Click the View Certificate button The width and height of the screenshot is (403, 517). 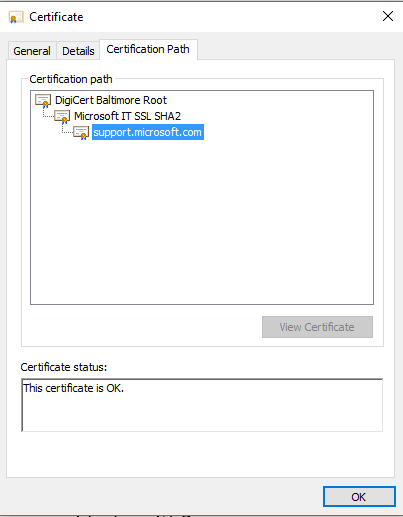click(317, 327)
